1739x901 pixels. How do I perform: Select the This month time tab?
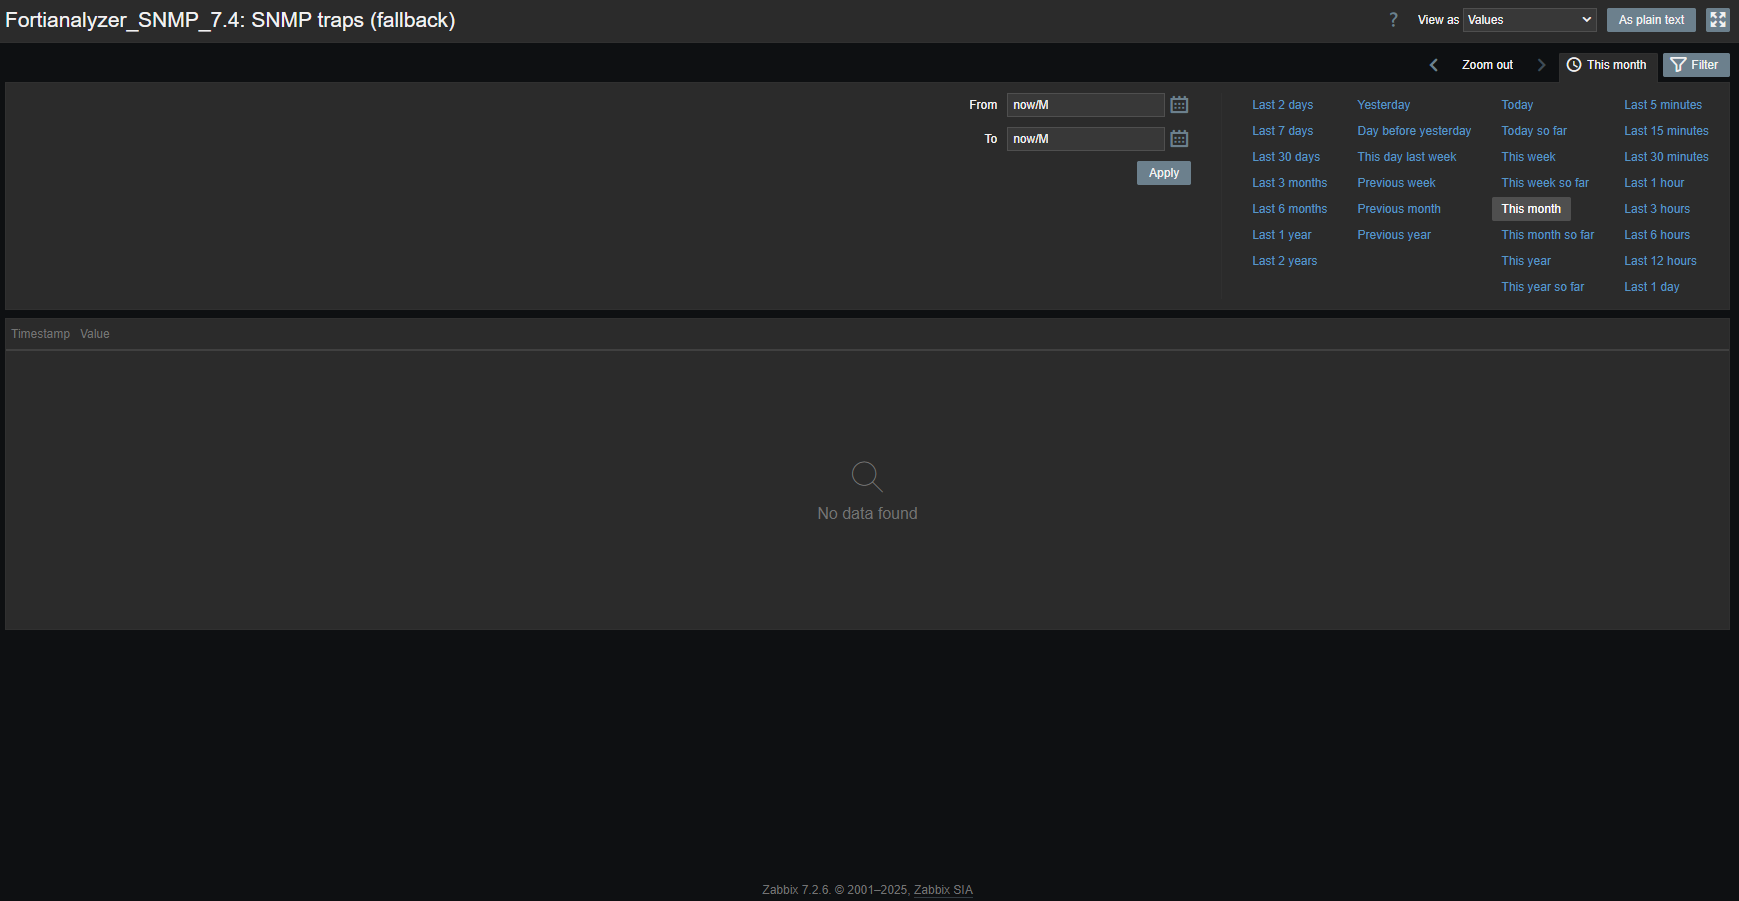(x=1607, y=65)
